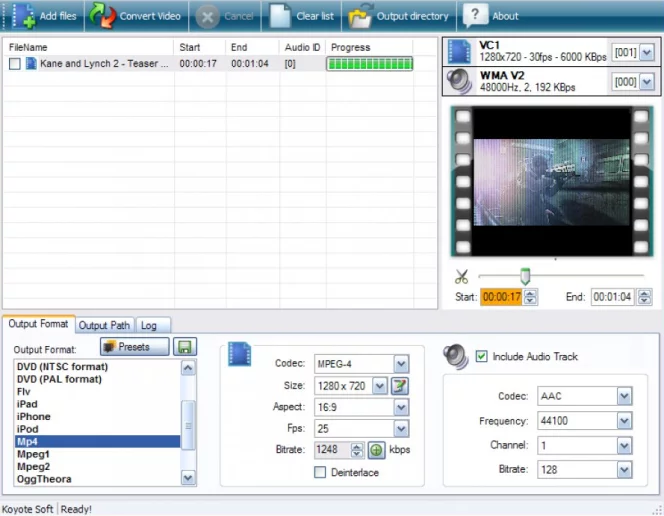Click the Start time spinner arrows

(x=530, y=297)
